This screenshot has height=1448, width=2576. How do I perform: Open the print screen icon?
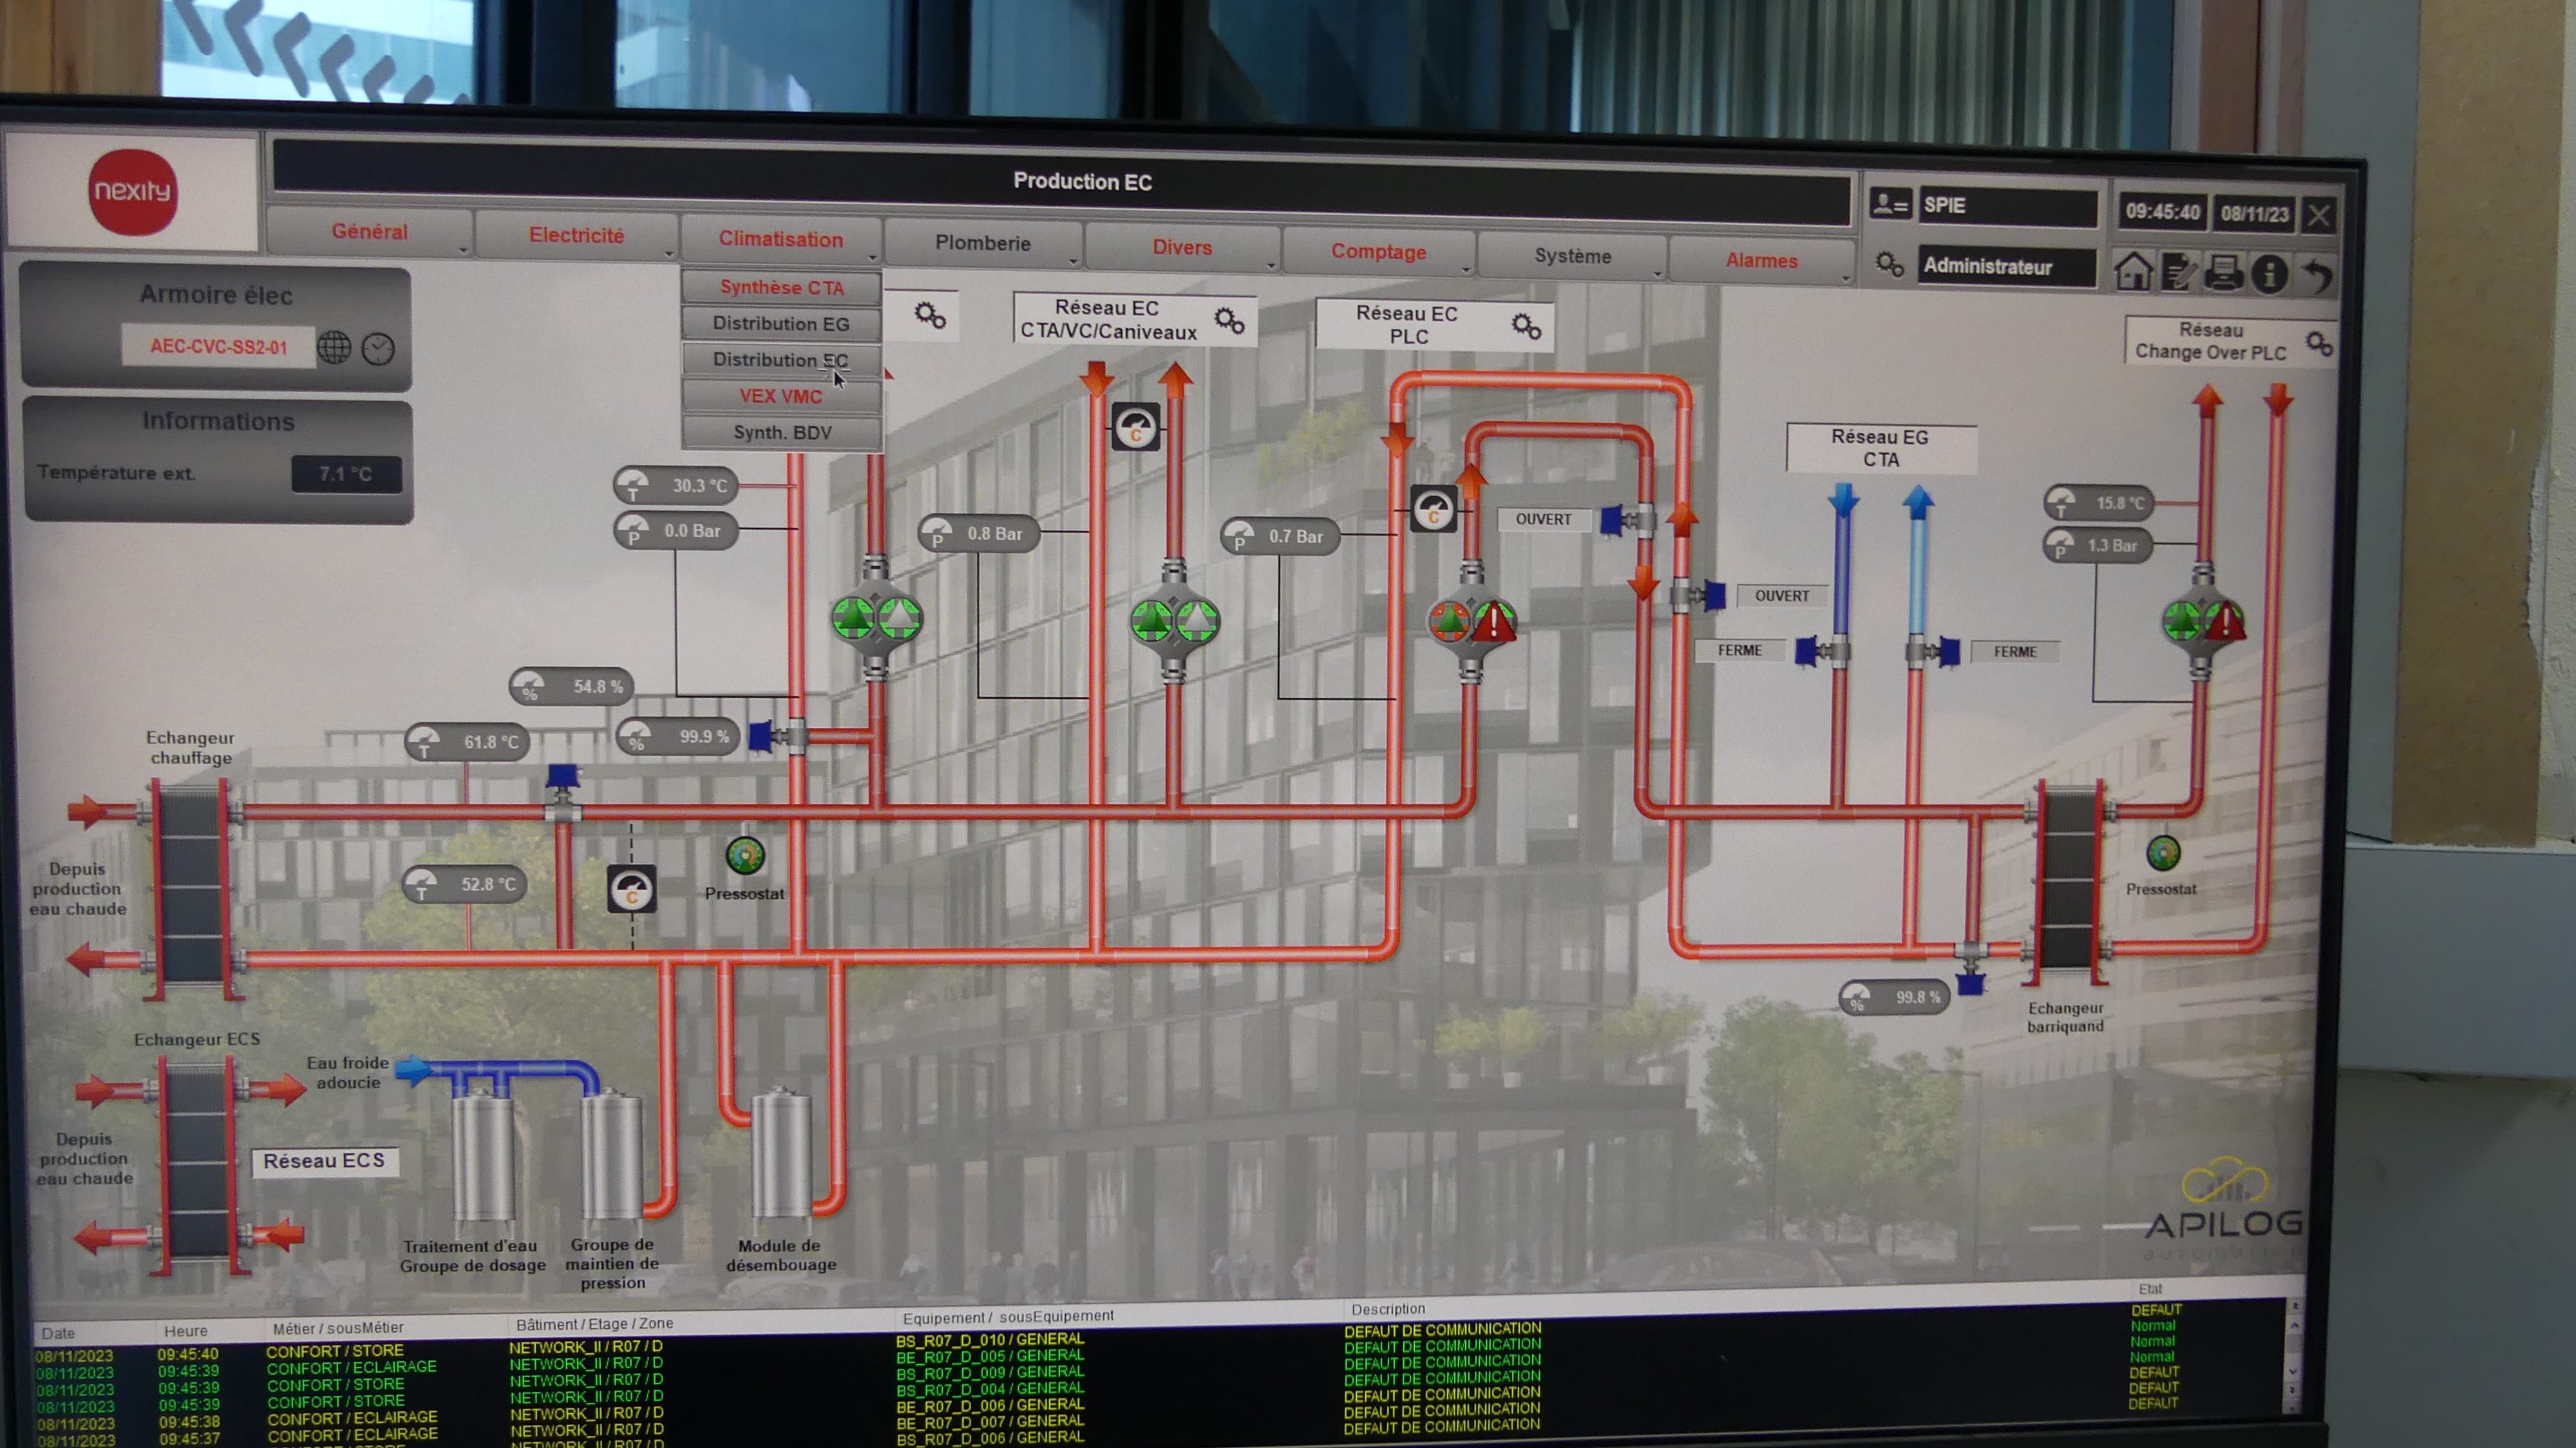tap(2224, 272)
